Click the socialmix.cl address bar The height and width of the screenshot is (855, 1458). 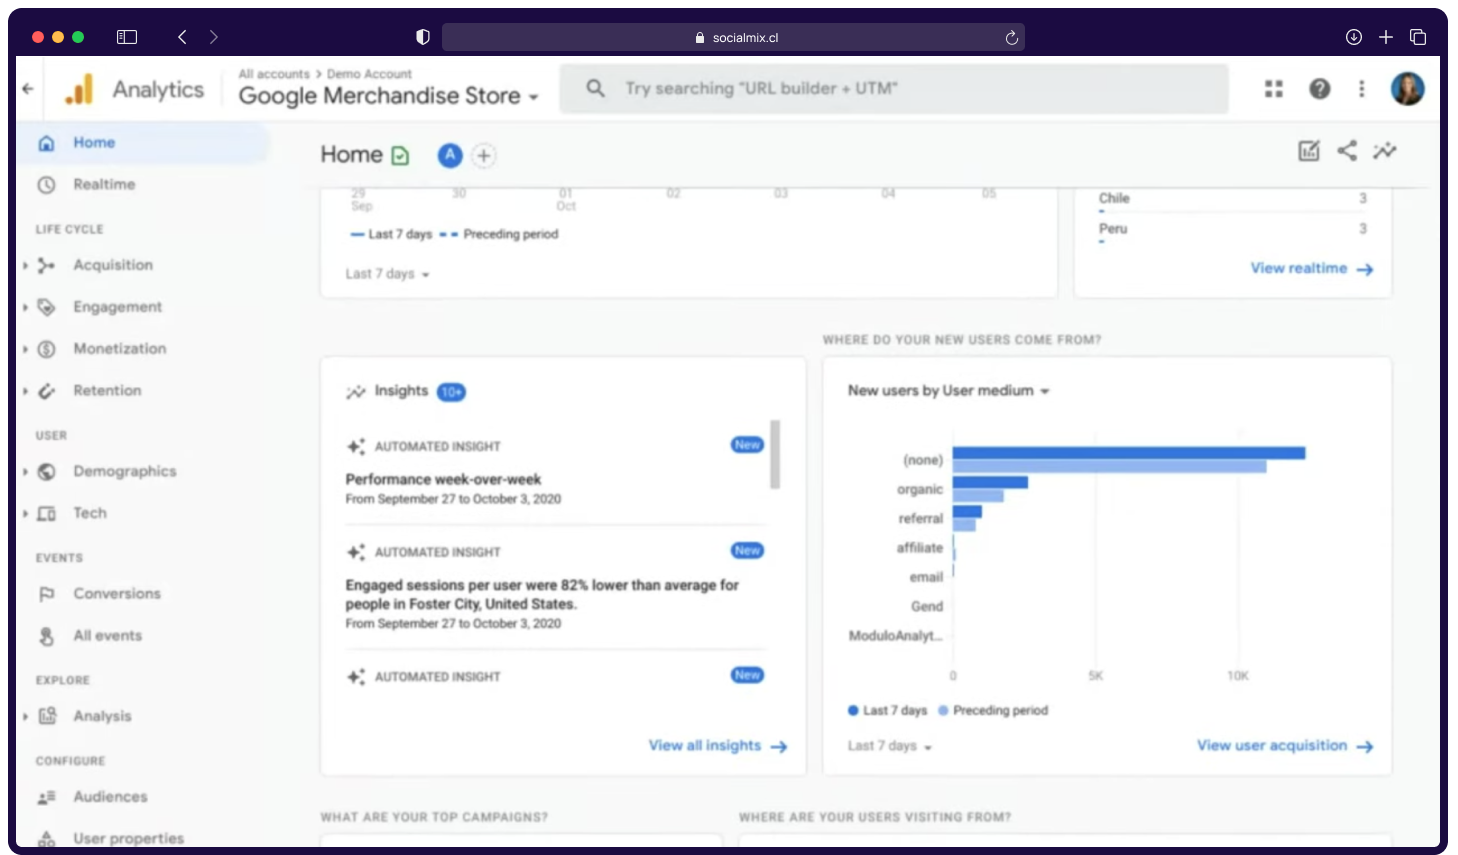click(x=733, y=38)
